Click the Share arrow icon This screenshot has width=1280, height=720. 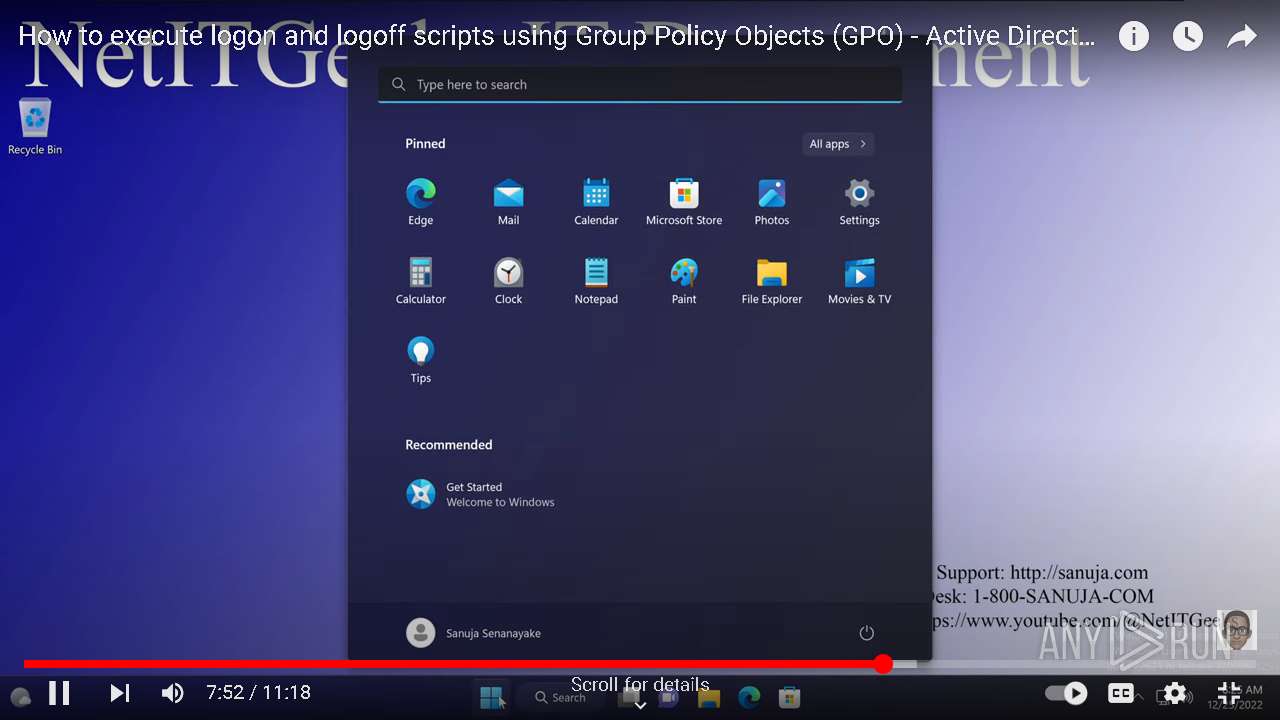pyautogui.click(x=1241, y=37)
